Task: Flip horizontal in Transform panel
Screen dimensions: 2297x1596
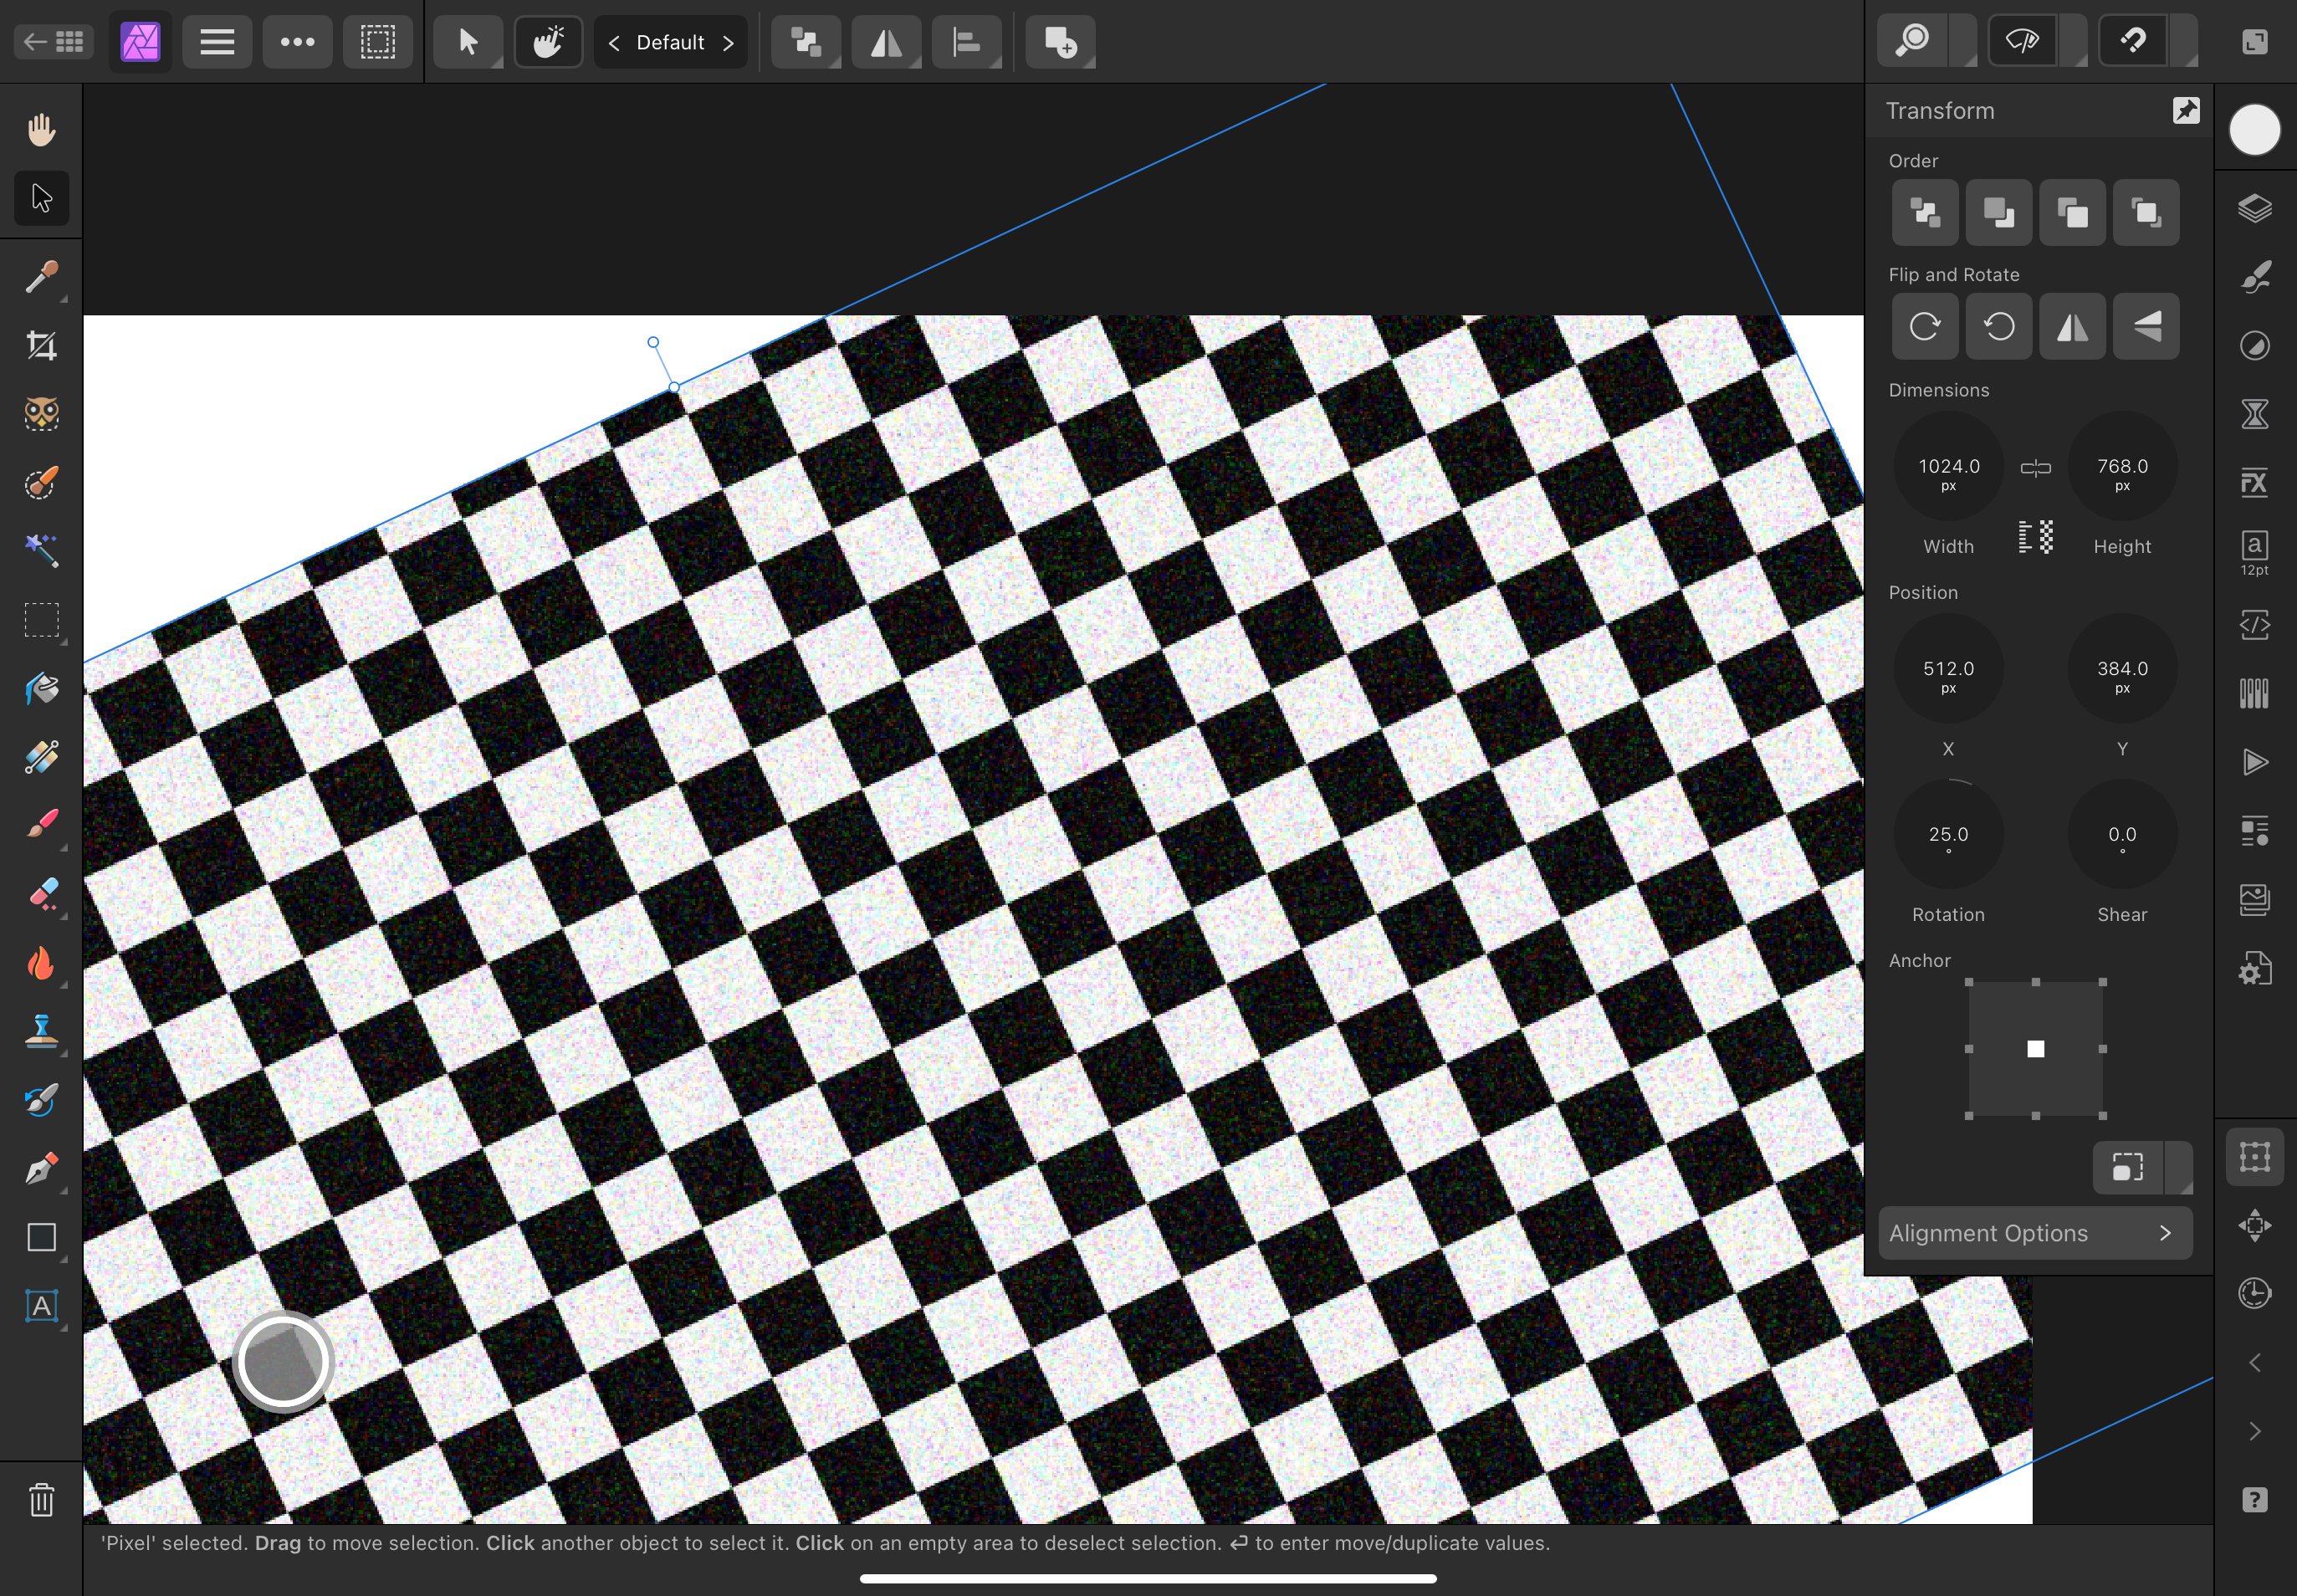Action: coord(2072,326)
